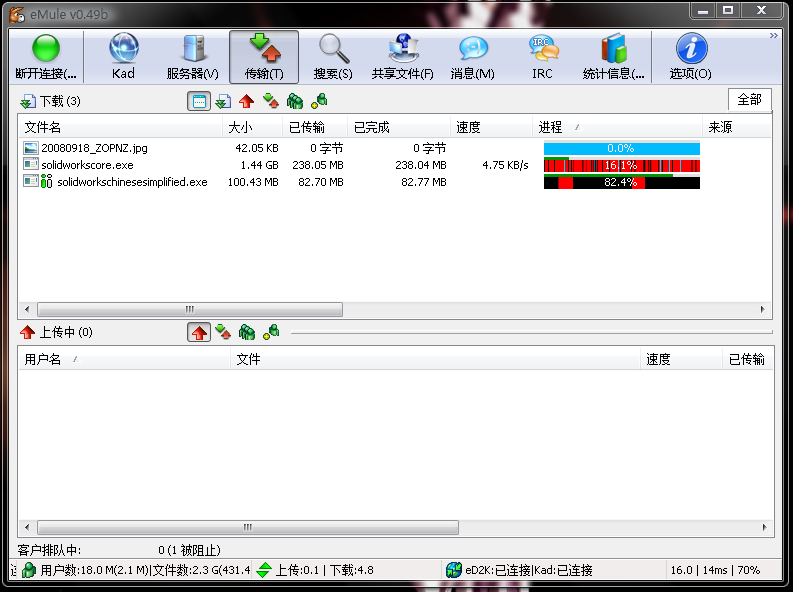The height and width of the screenshot is (592, 793).
Task: Sort by 大小 size column header
Action: tap(252, 127)
